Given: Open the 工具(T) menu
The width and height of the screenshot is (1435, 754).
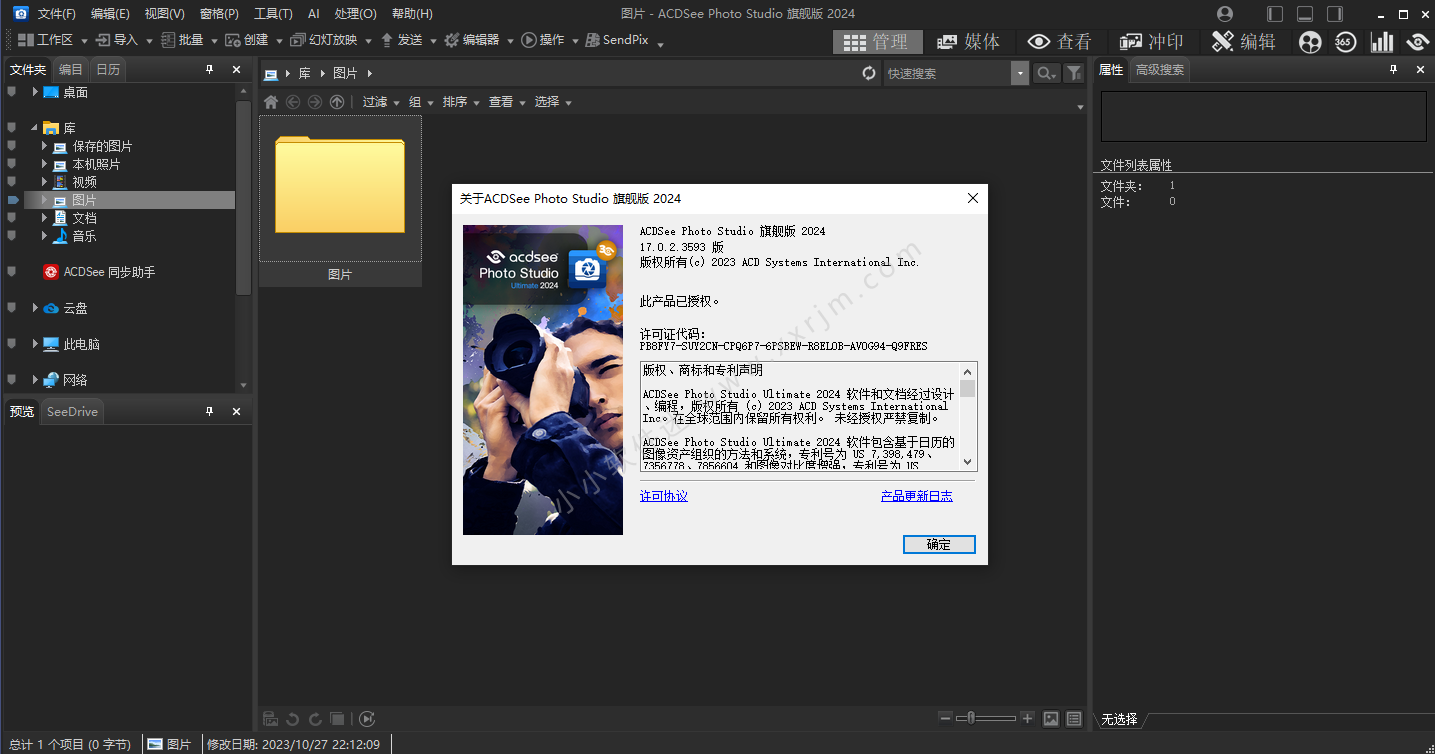Looking at the screenshot, I should pyautogui.click(x=273, y=14).
